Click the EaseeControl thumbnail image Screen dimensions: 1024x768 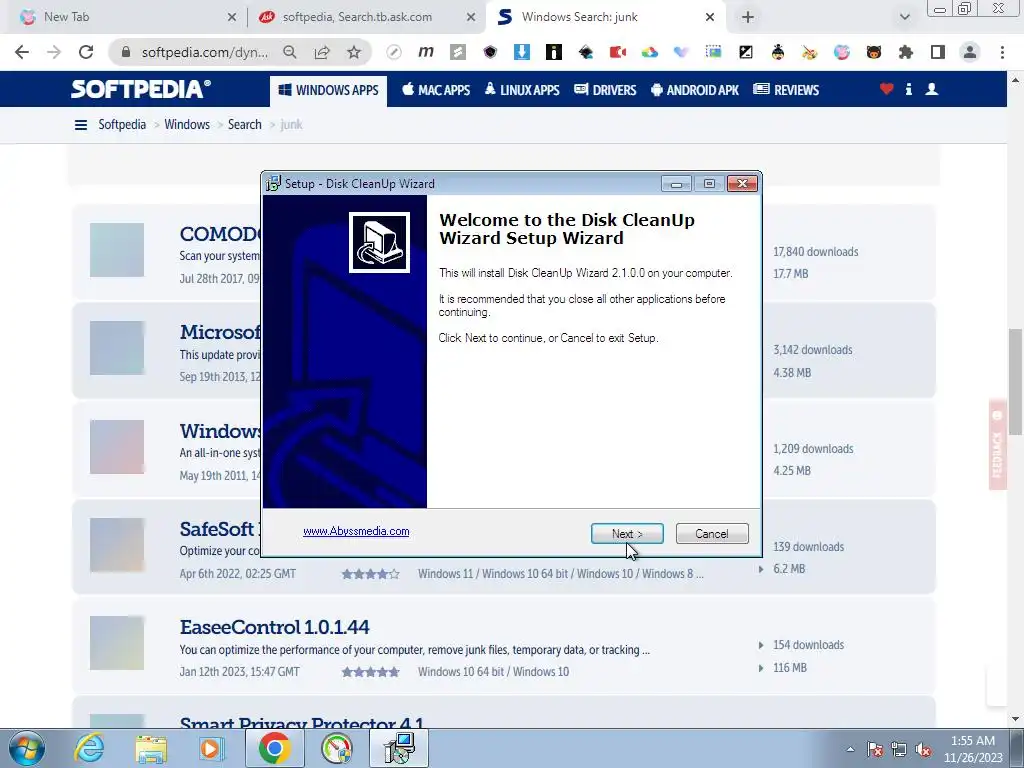[x=117, y=643]
